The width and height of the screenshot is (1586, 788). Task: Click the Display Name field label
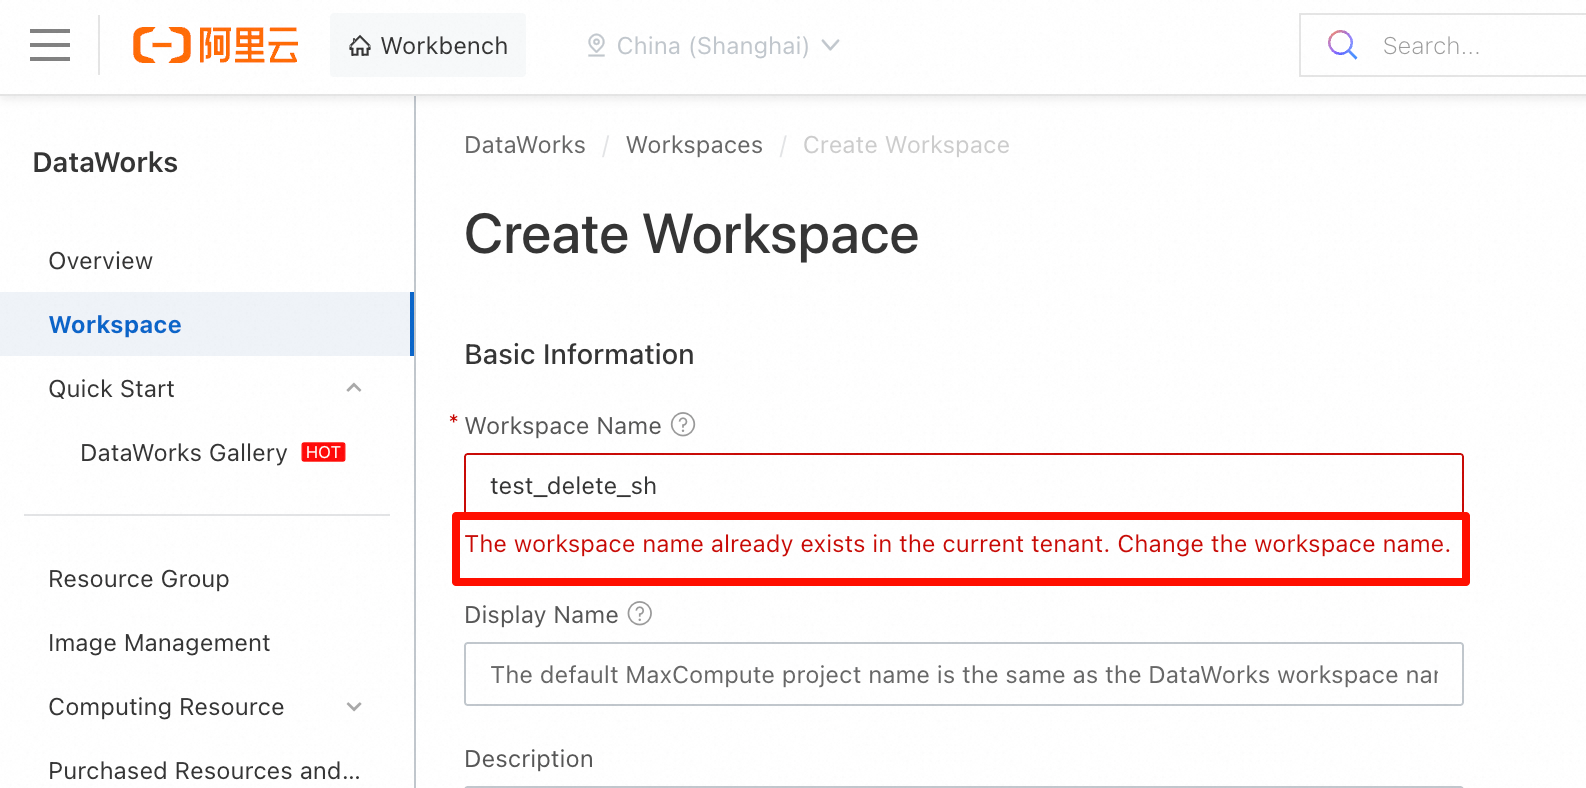[x=541, y=614]
